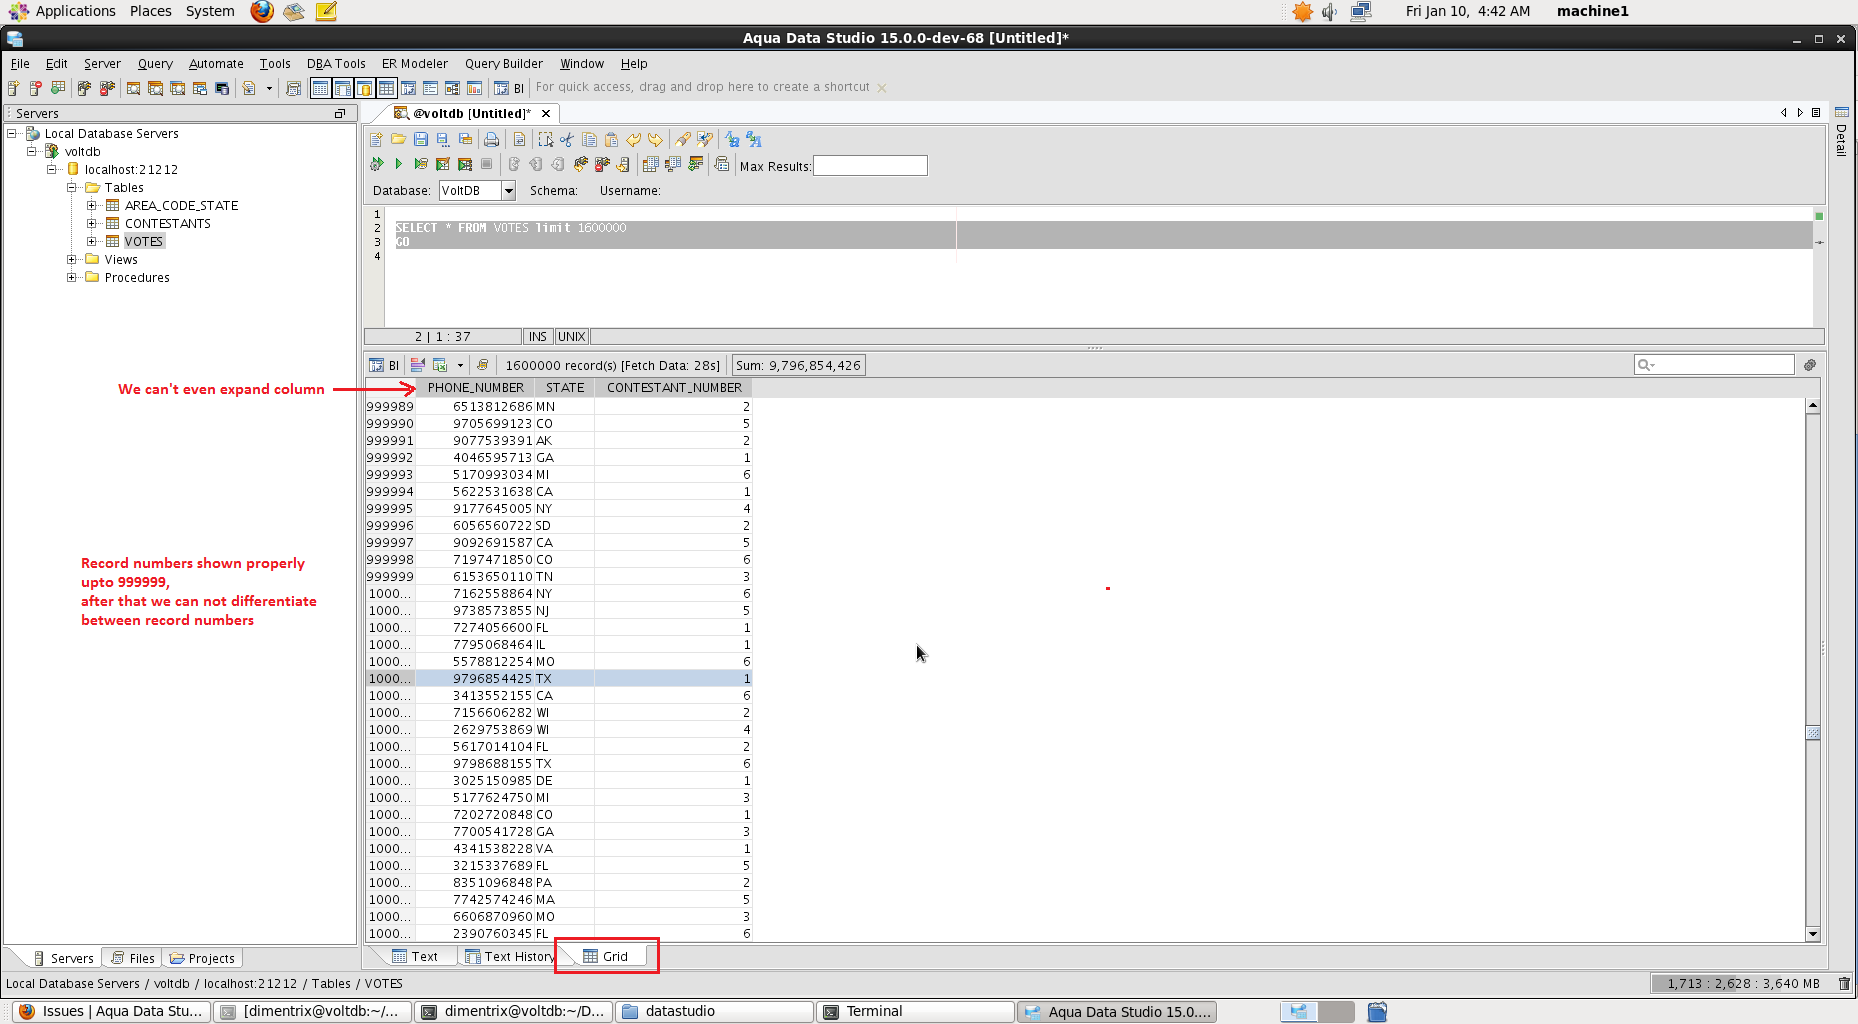Open the results export dropdown arrow
The width and height of the screenshot is (1858, 1024).
point(460,366)
